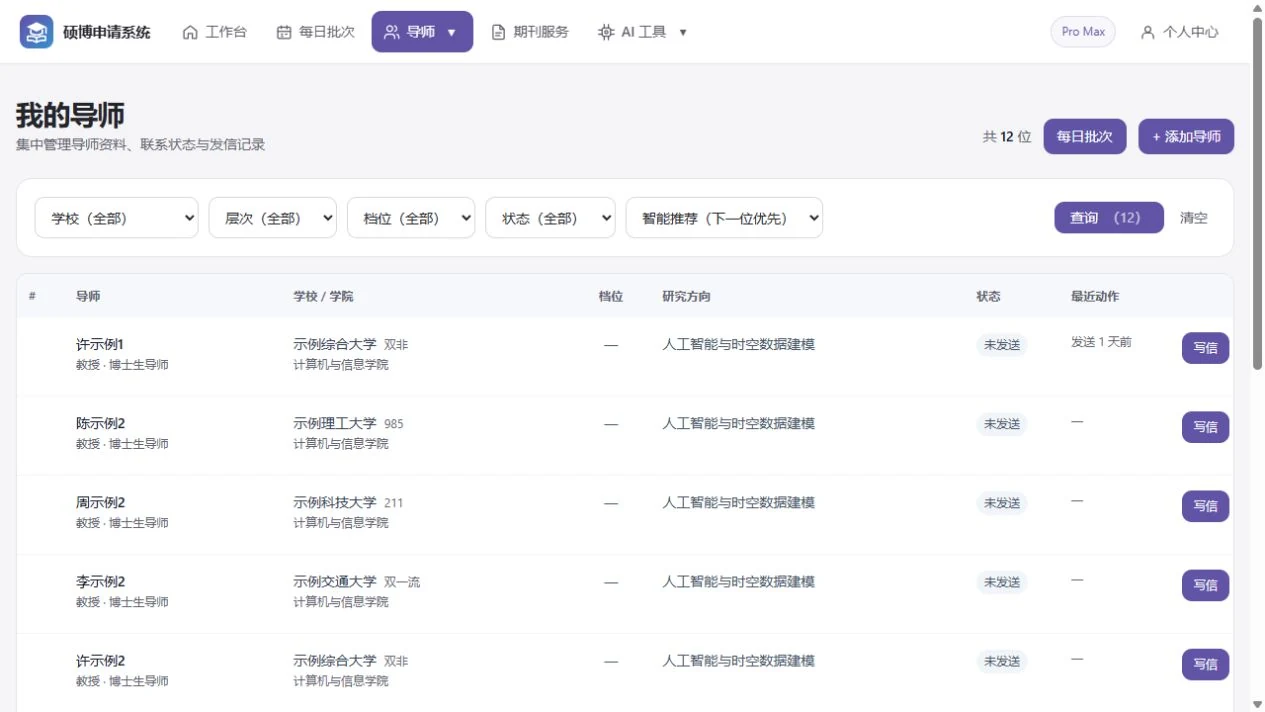1265x712 pixels.
Task: Click 示例交通大学 school cell
Action: click(x=335, y=581)
